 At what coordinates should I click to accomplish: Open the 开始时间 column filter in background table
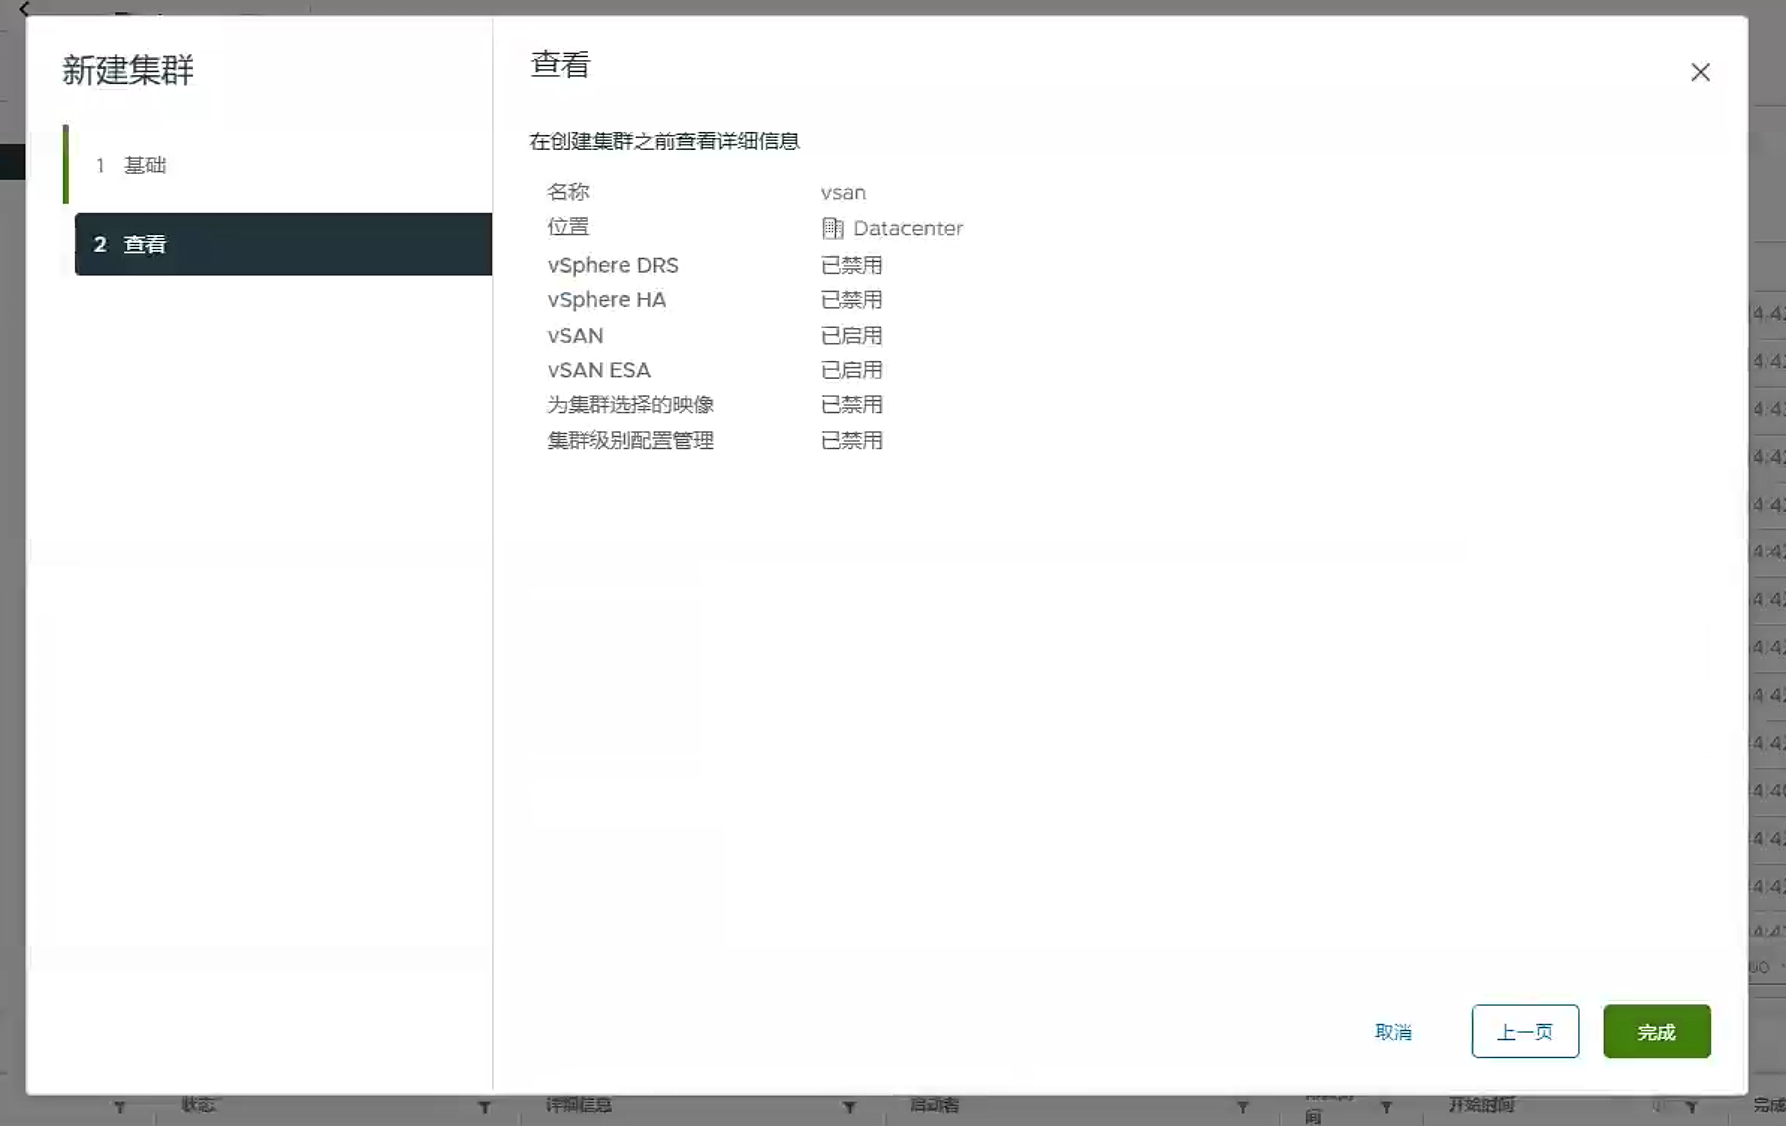(1691, 1107)
